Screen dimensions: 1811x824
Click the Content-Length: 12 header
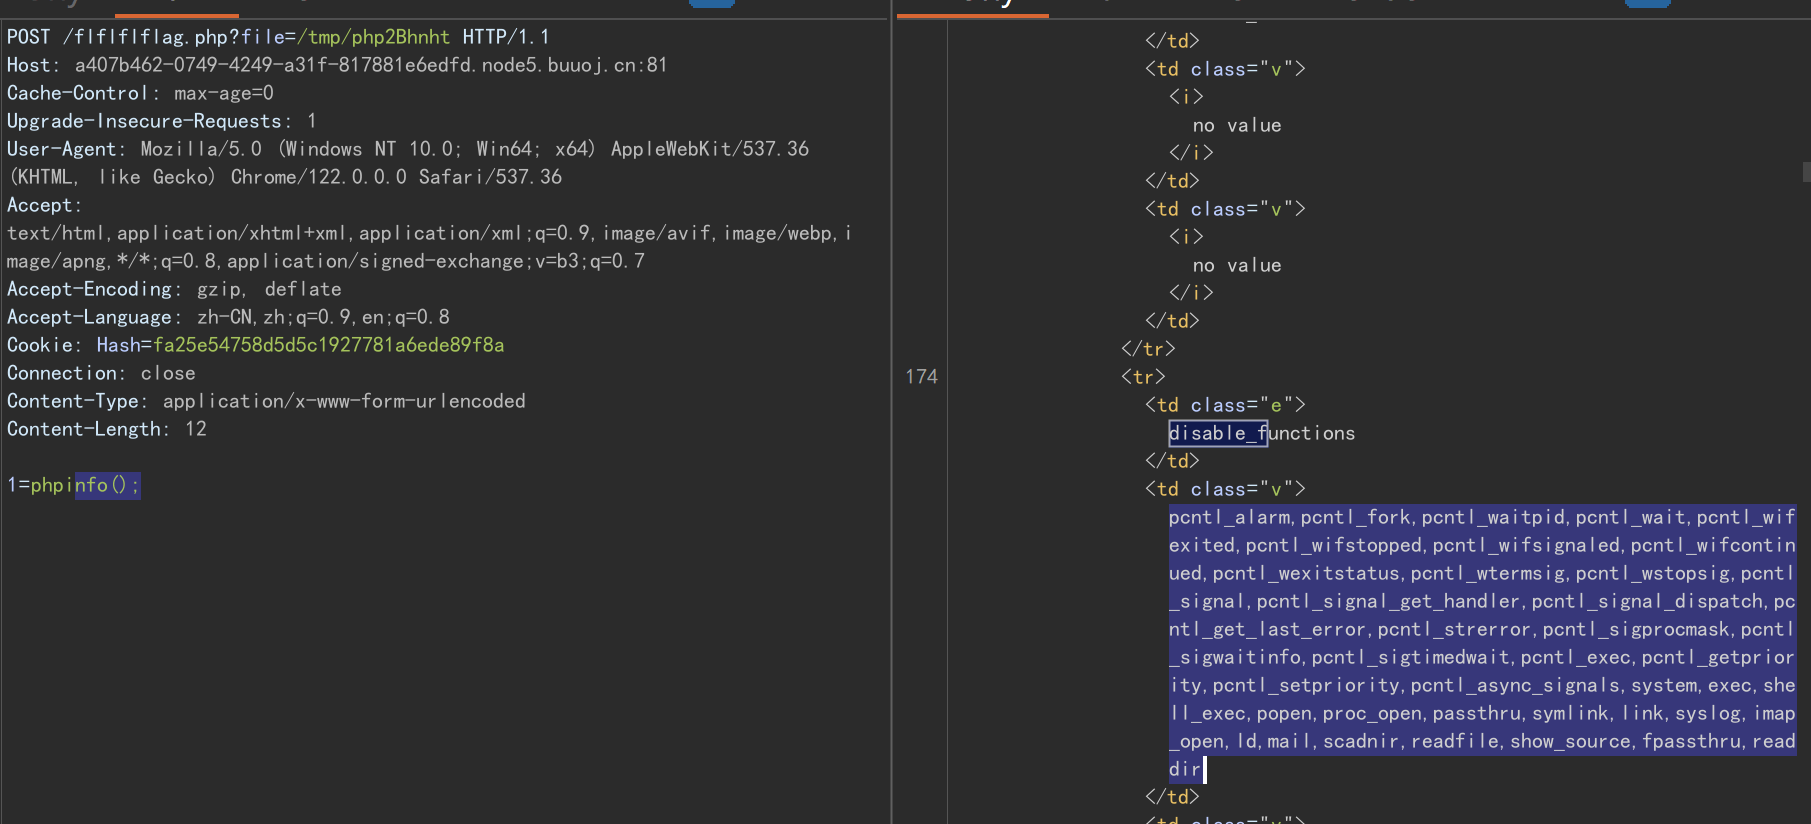coord(107,429)
